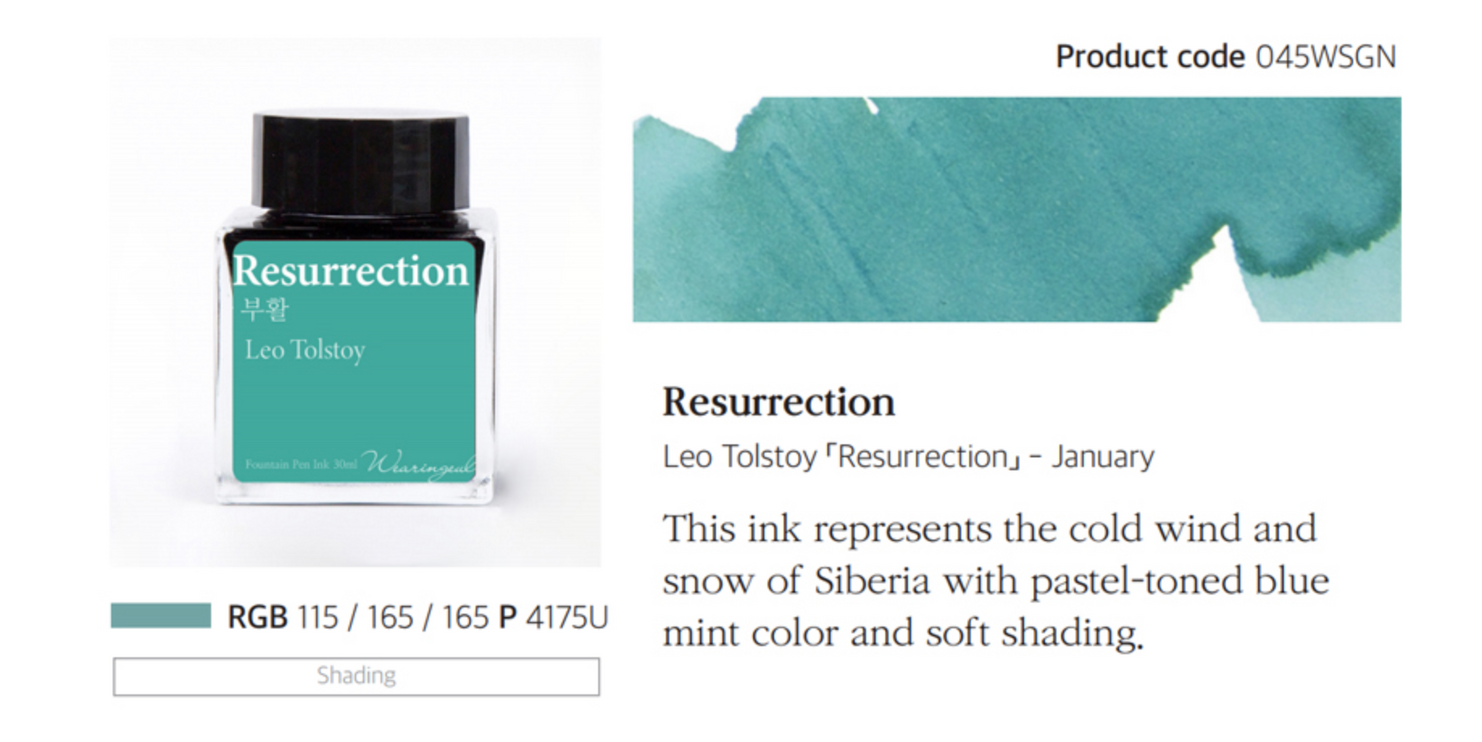Click 'mint color and soft shading' text
The image size is (1482, 742).
902,633
